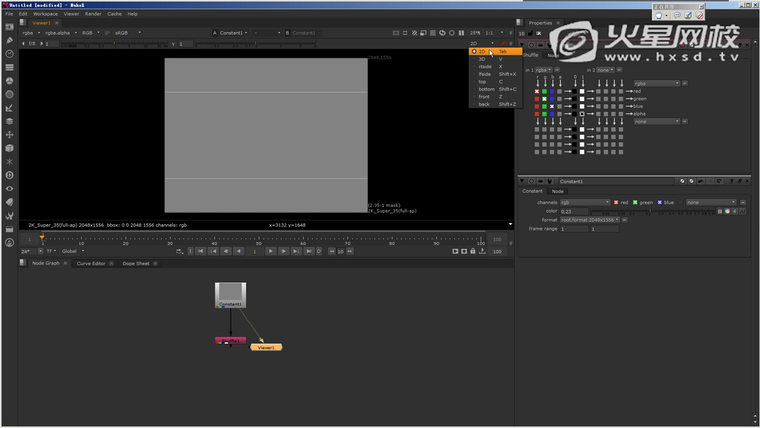Open the 3D nodes cube icon

pyautogui.click(x=9, y=148)
